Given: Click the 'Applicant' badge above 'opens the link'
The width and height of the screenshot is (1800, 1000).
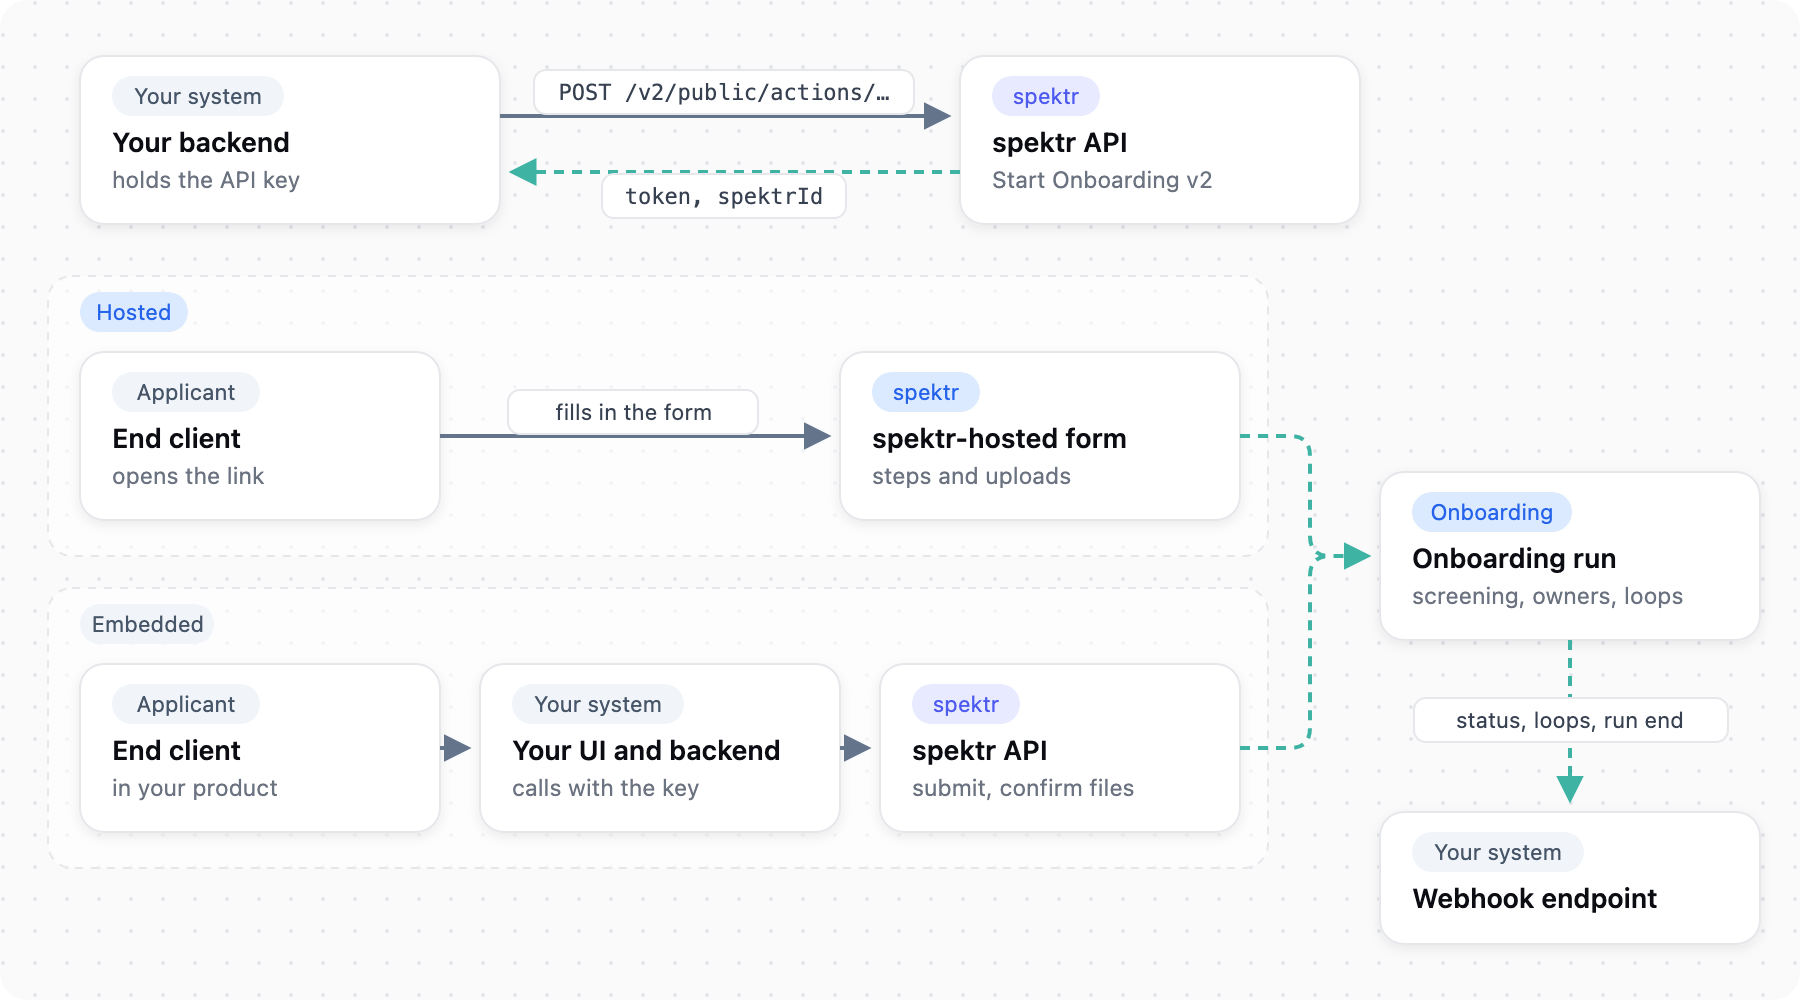Looking at the screenshot, I should pos(186,392).
